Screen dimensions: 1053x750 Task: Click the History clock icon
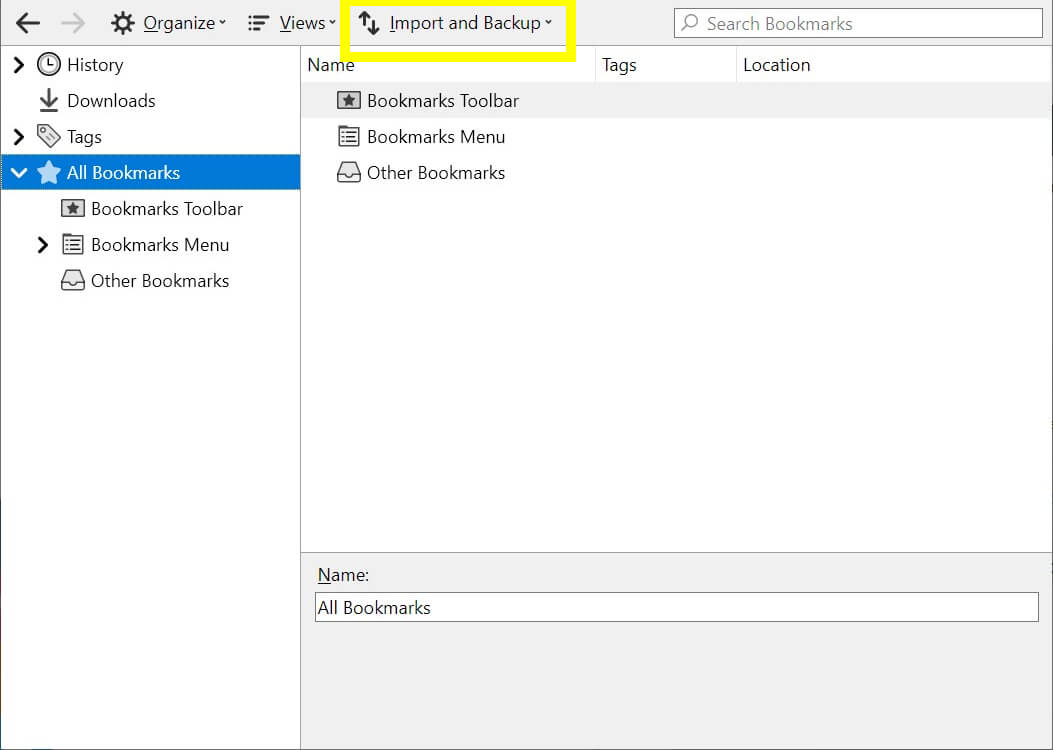[48, 64]
